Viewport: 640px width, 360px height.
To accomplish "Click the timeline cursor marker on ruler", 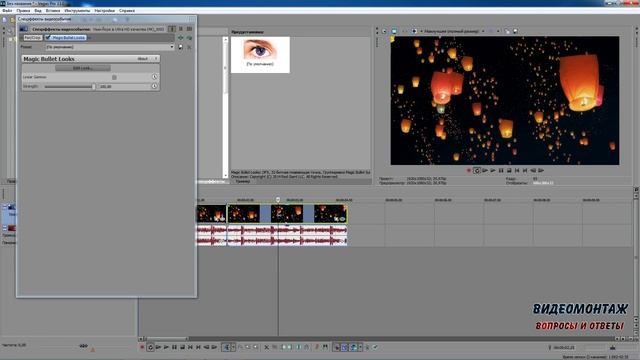I will pyautogui.click(x=278, y=200).
